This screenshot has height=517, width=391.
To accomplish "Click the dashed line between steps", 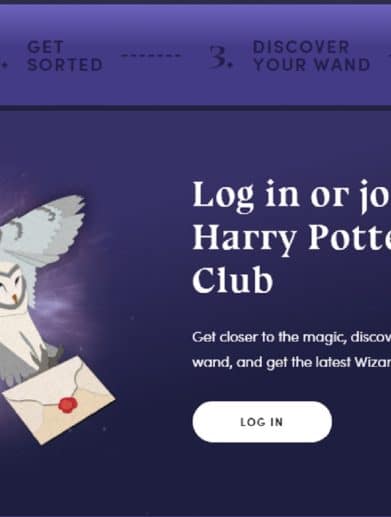I will click(x=151, y=56).
